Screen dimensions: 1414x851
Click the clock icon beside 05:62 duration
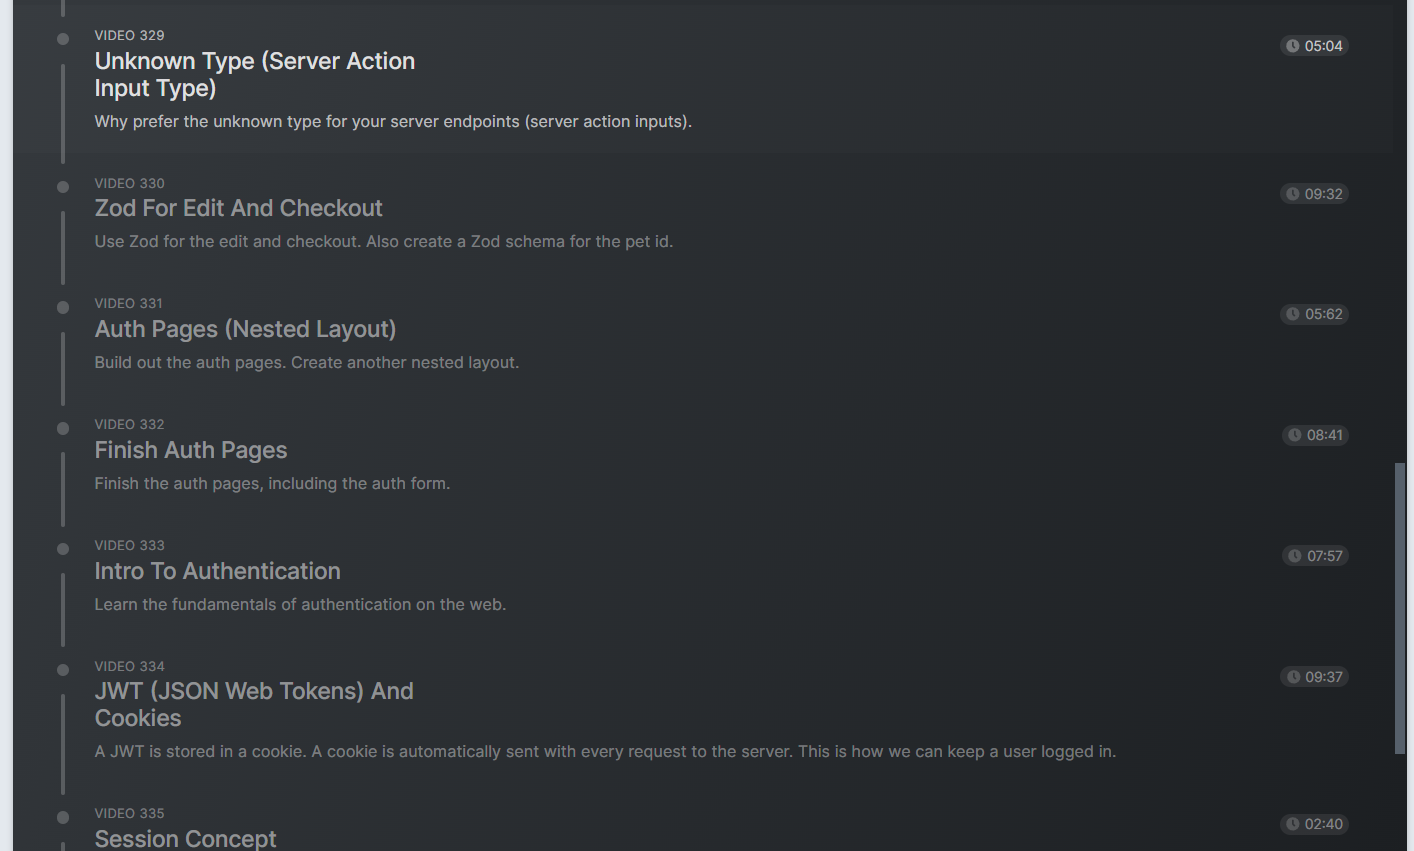(1293, 314)
